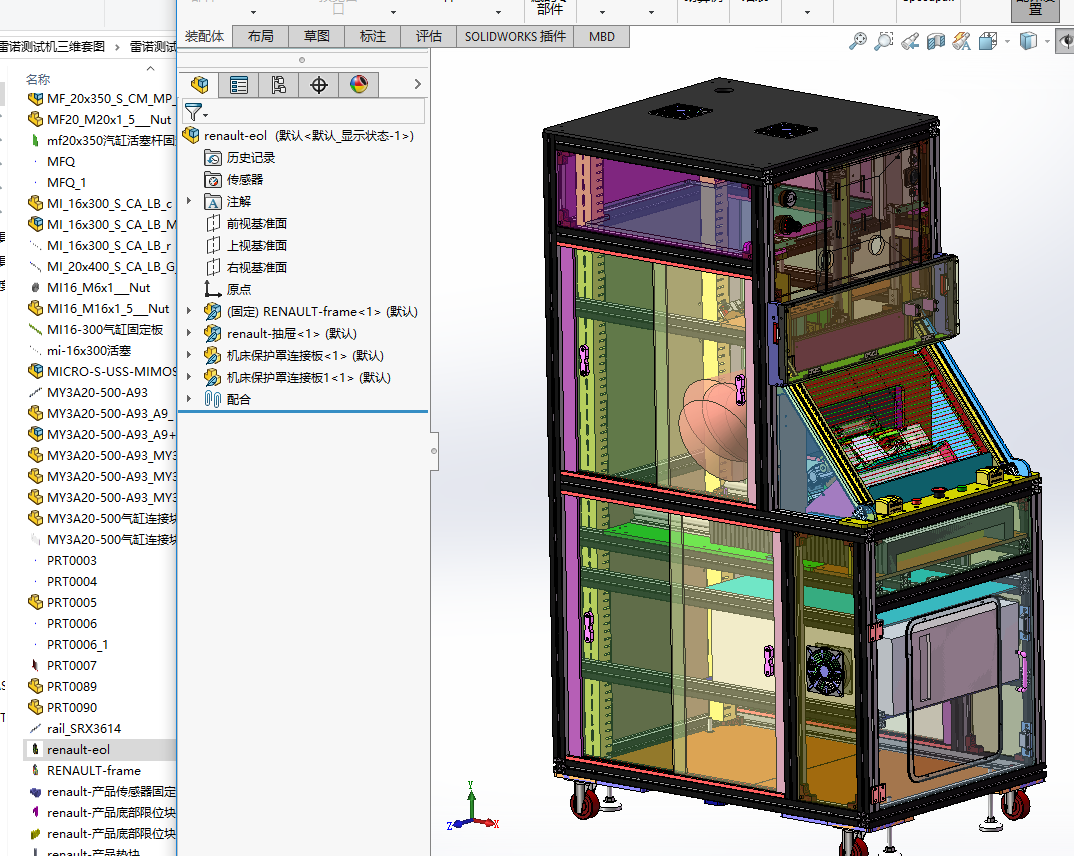Screen dimensions: 1074x856
Task: Open the DisplayManager color ball tab
Action: point(358,85)
